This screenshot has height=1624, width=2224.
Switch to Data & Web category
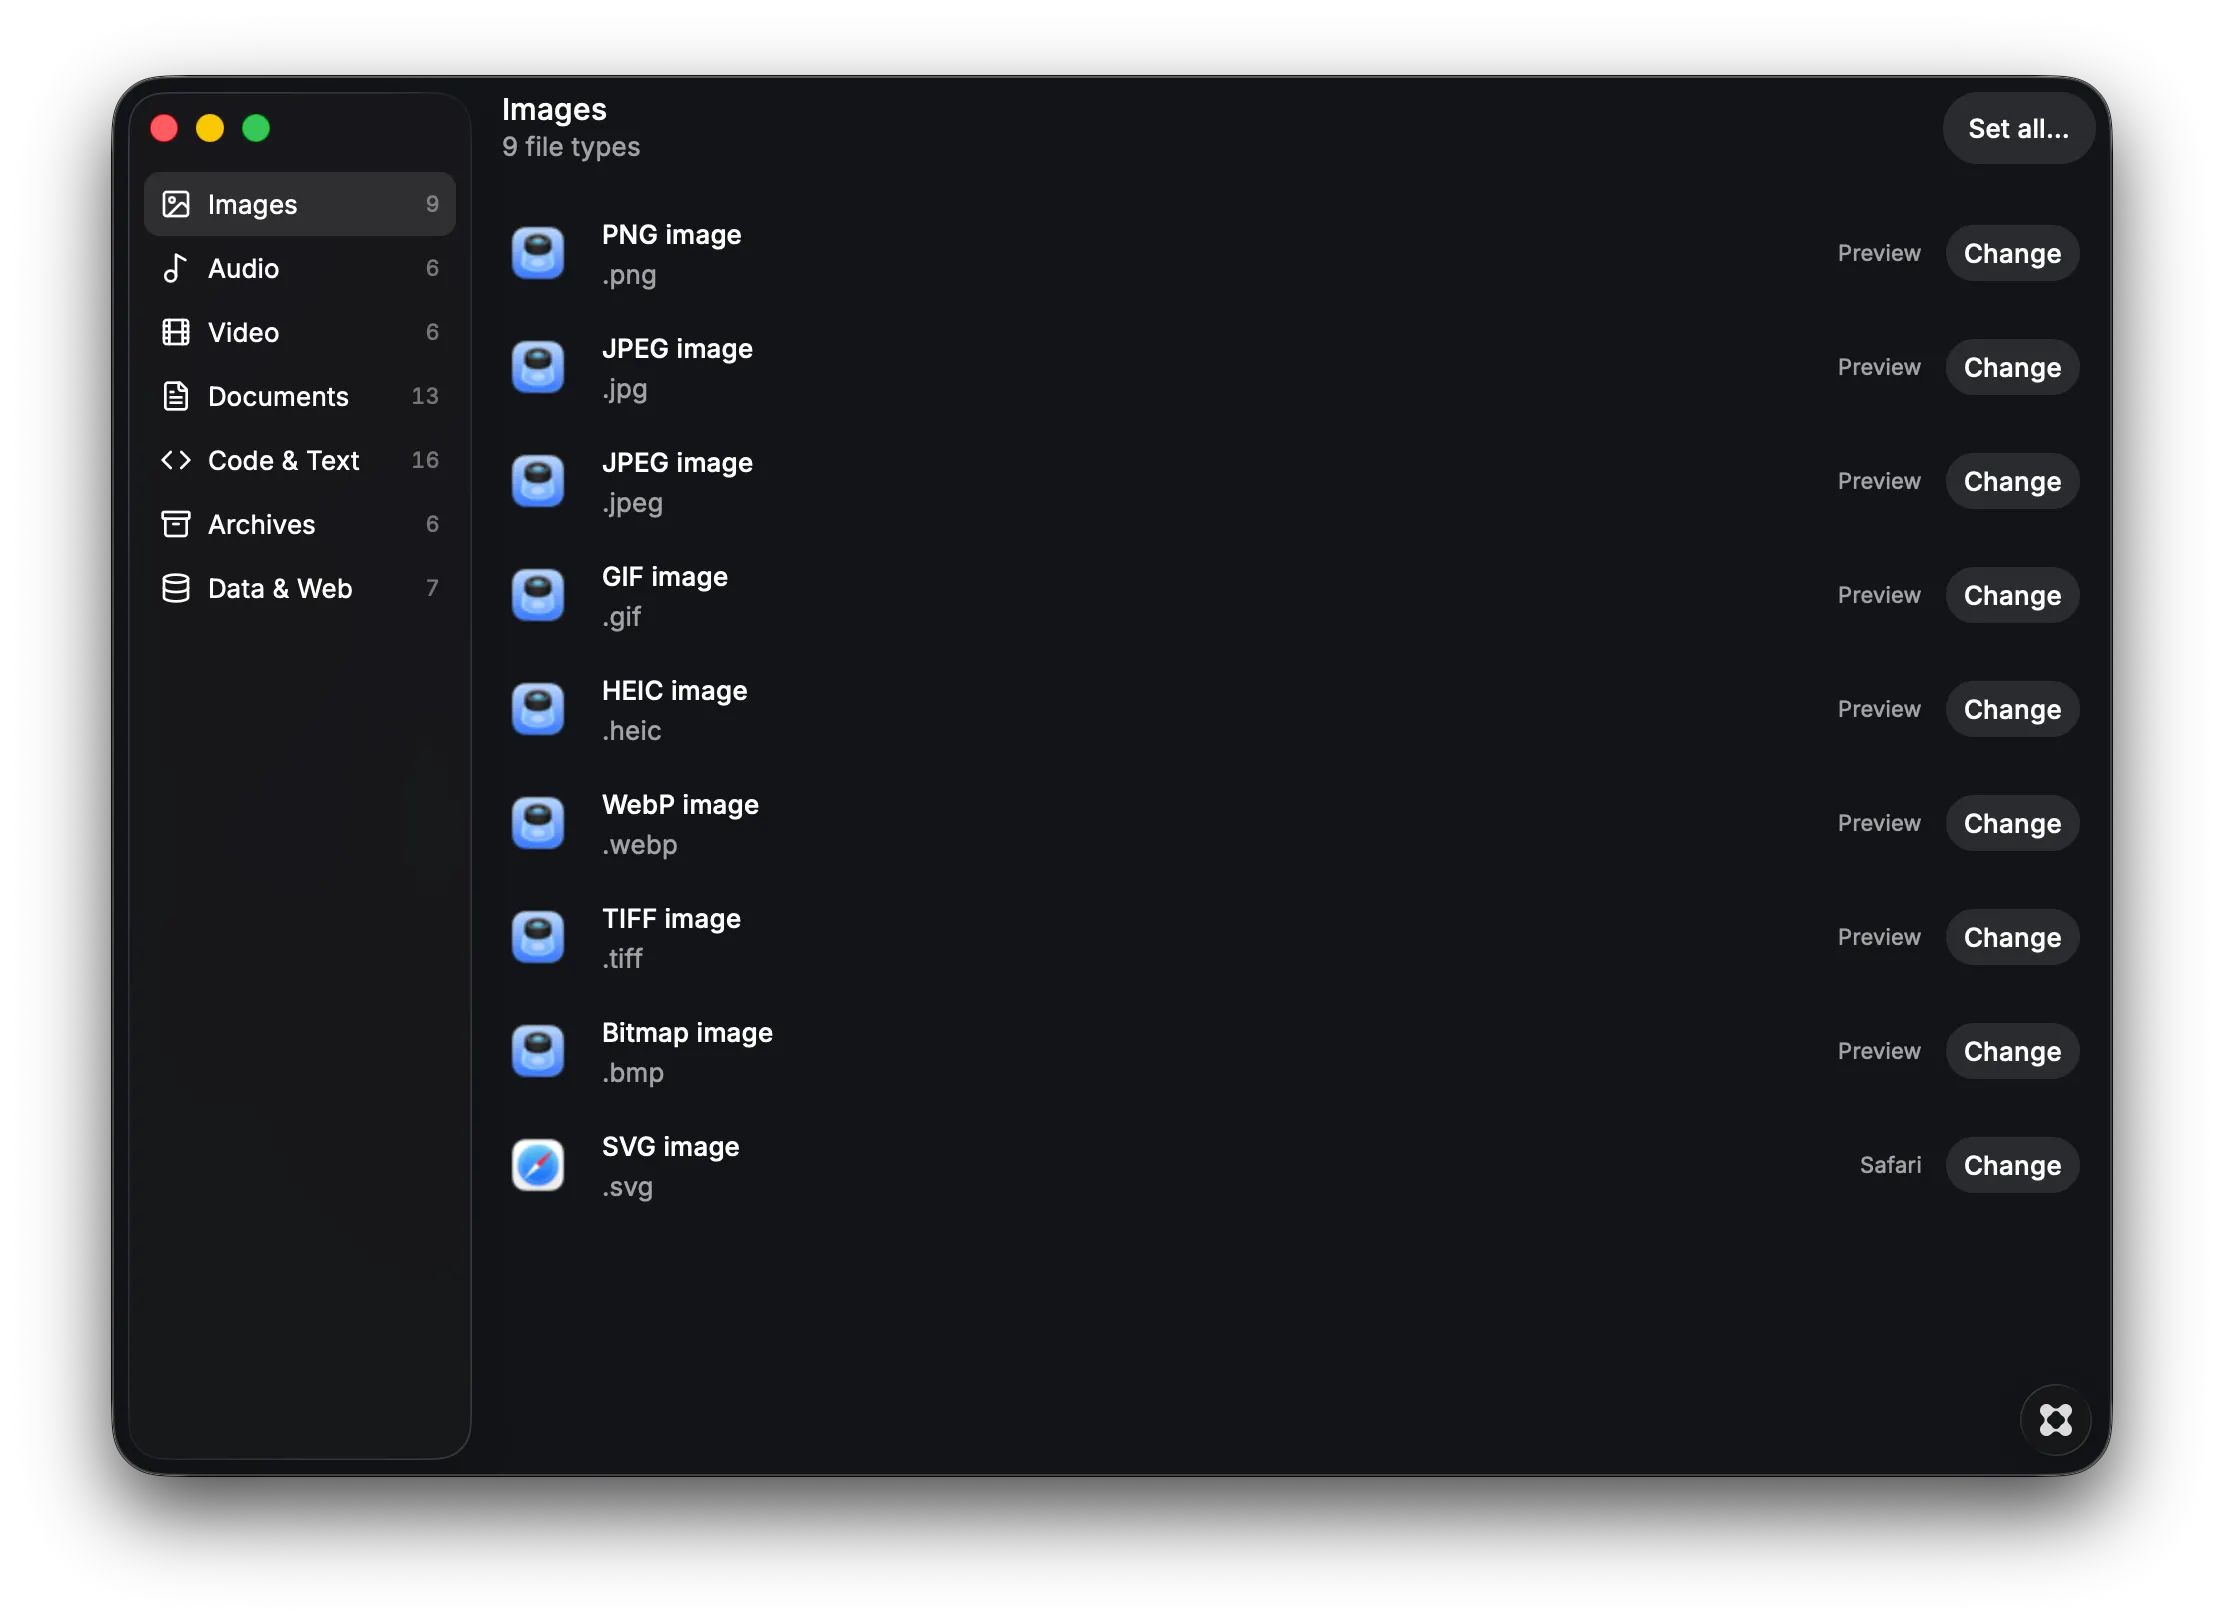coord(300,588)
